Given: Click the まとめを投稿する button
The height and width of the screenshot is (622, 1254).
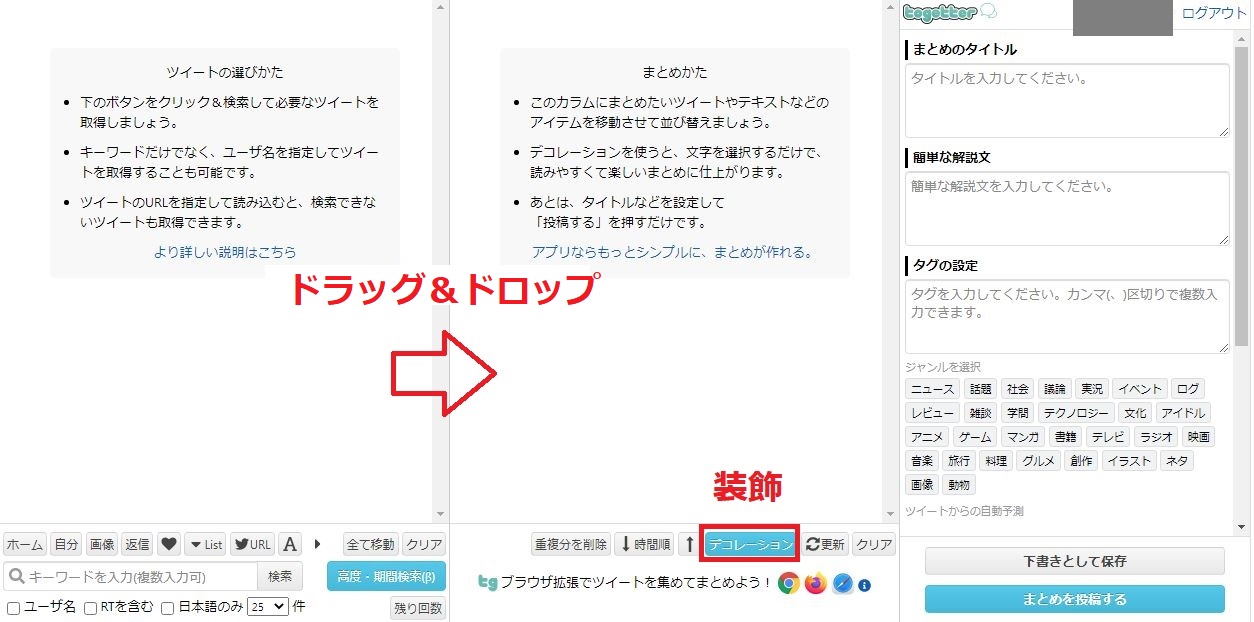Looking at the screenshot, I should pos(1074,599).
